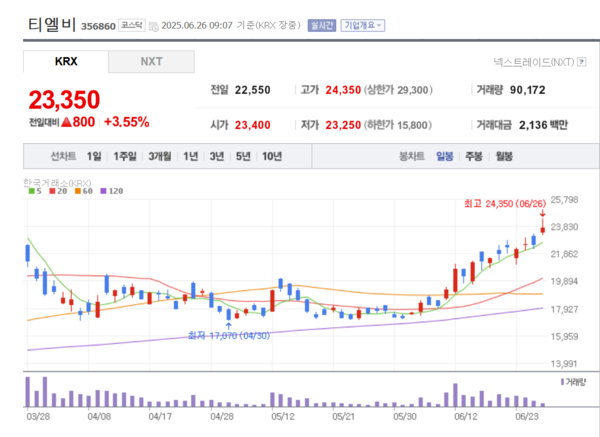Click the orange 60-day moving average legend swatch
The height and width of the screenshot is (437, 600).
click(78, 191)
